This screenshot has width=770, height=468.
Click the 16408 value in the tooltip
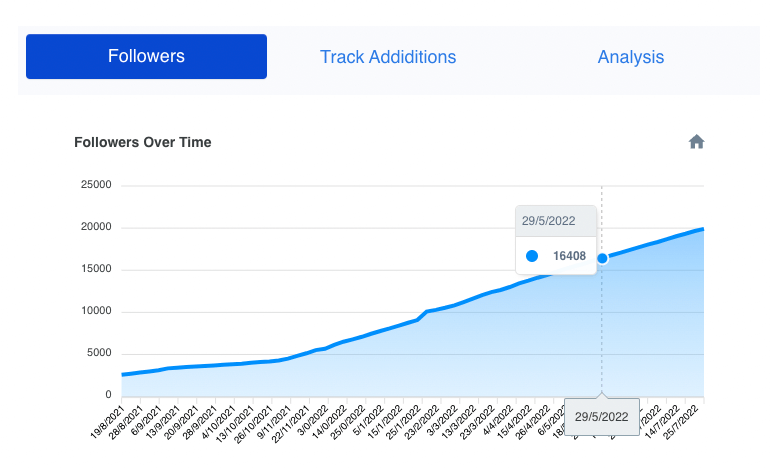tap(569, 256)
